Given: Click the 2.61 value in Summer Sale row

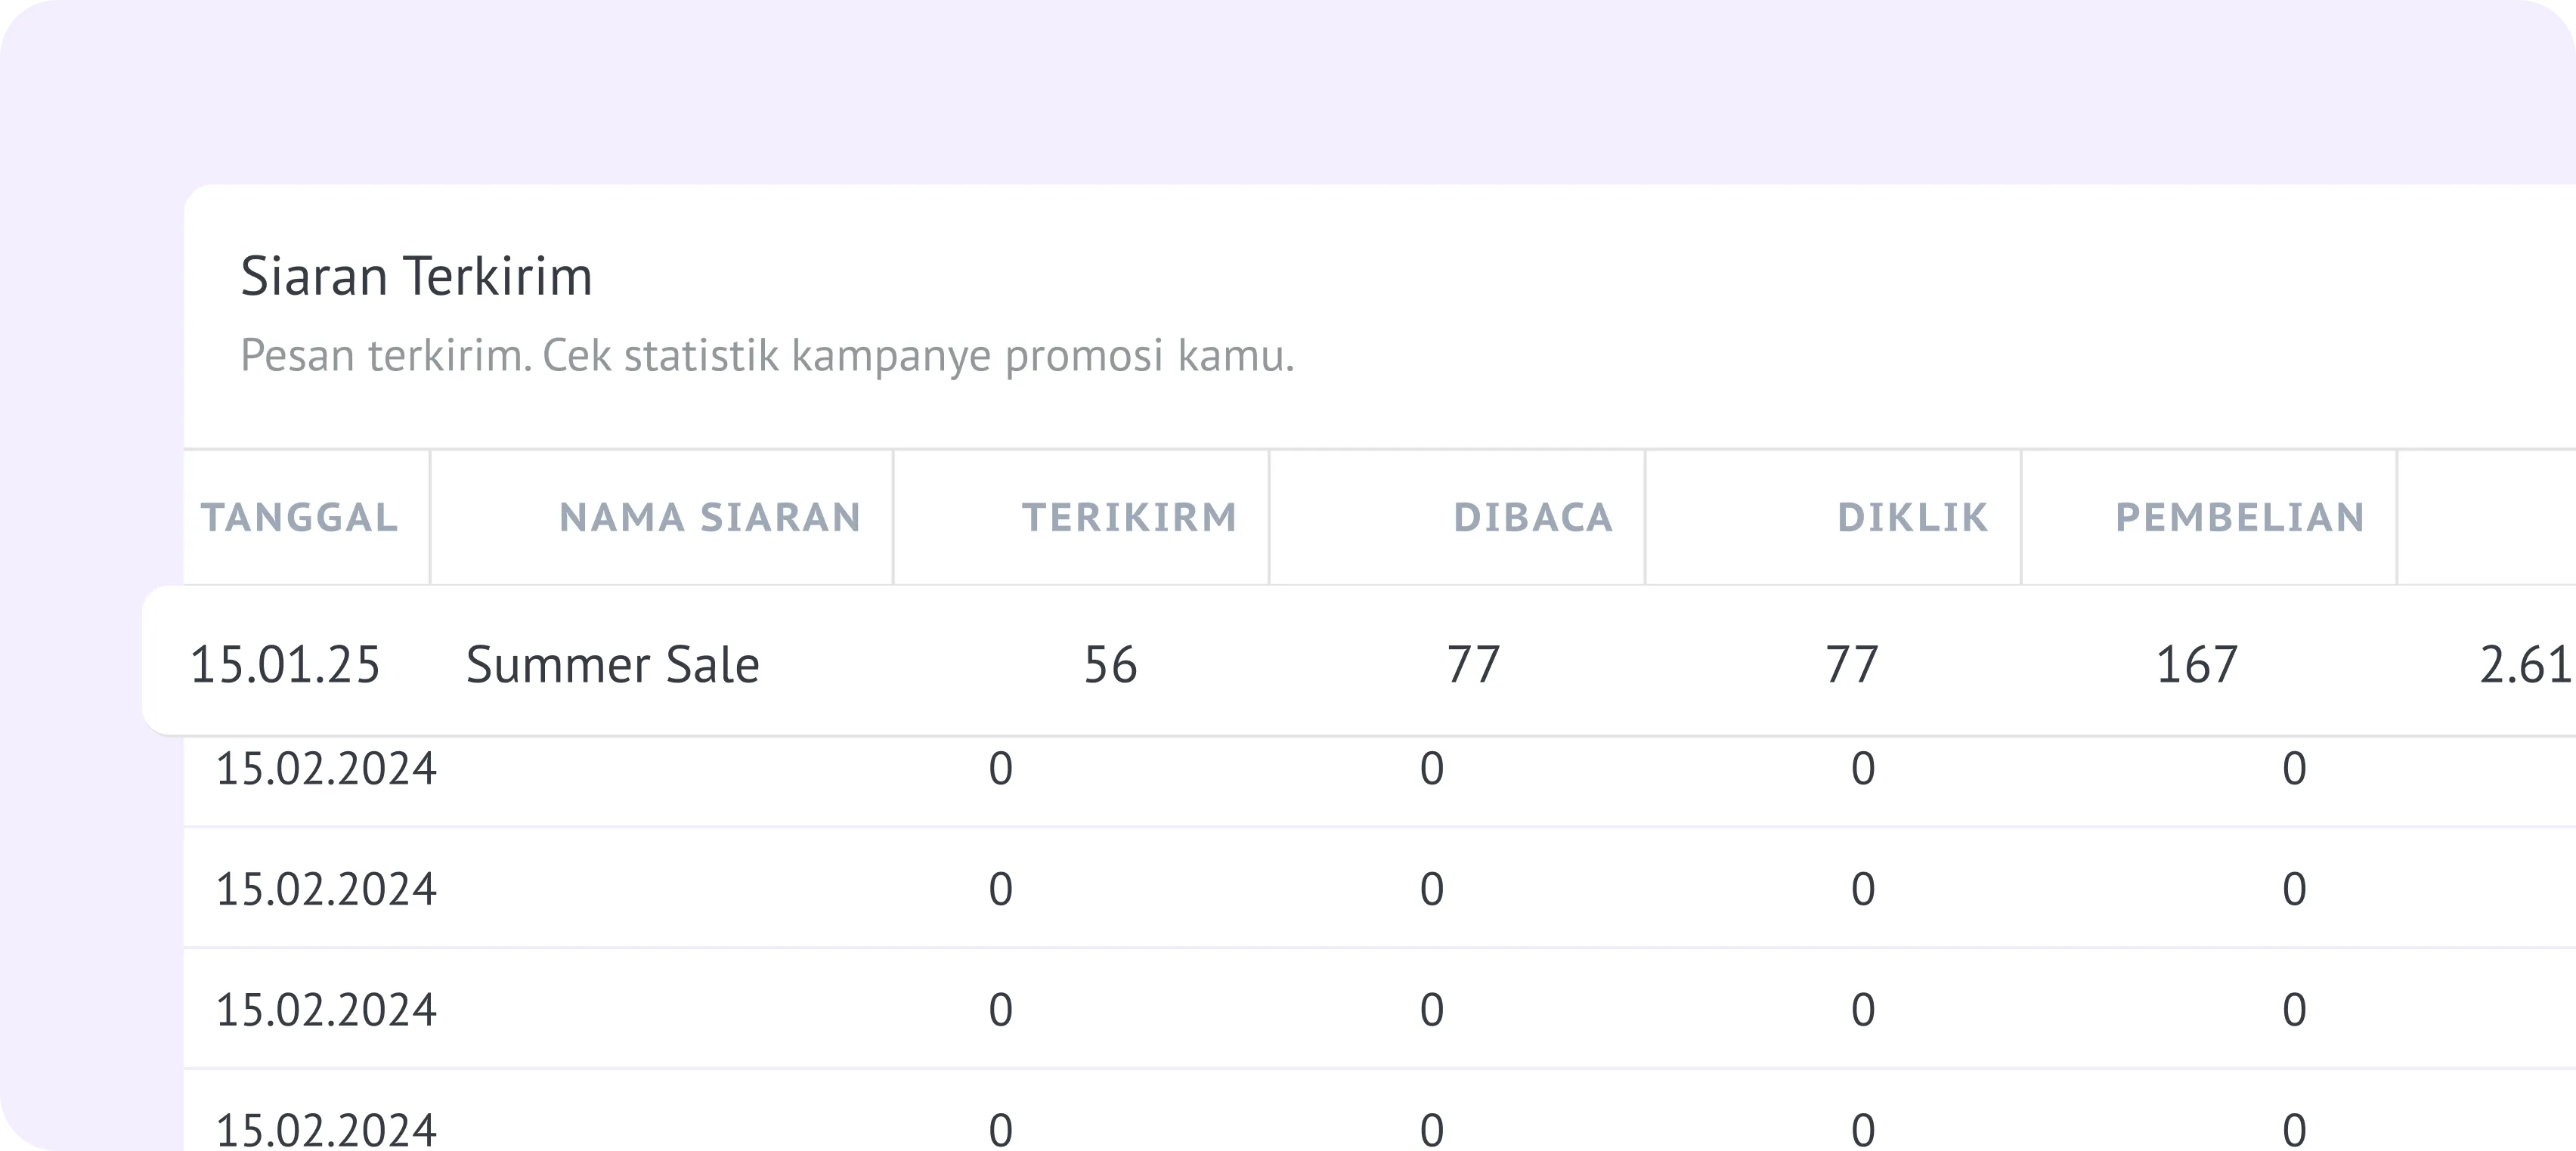Looking at the screenshot, I should [x=2524, y=665].
